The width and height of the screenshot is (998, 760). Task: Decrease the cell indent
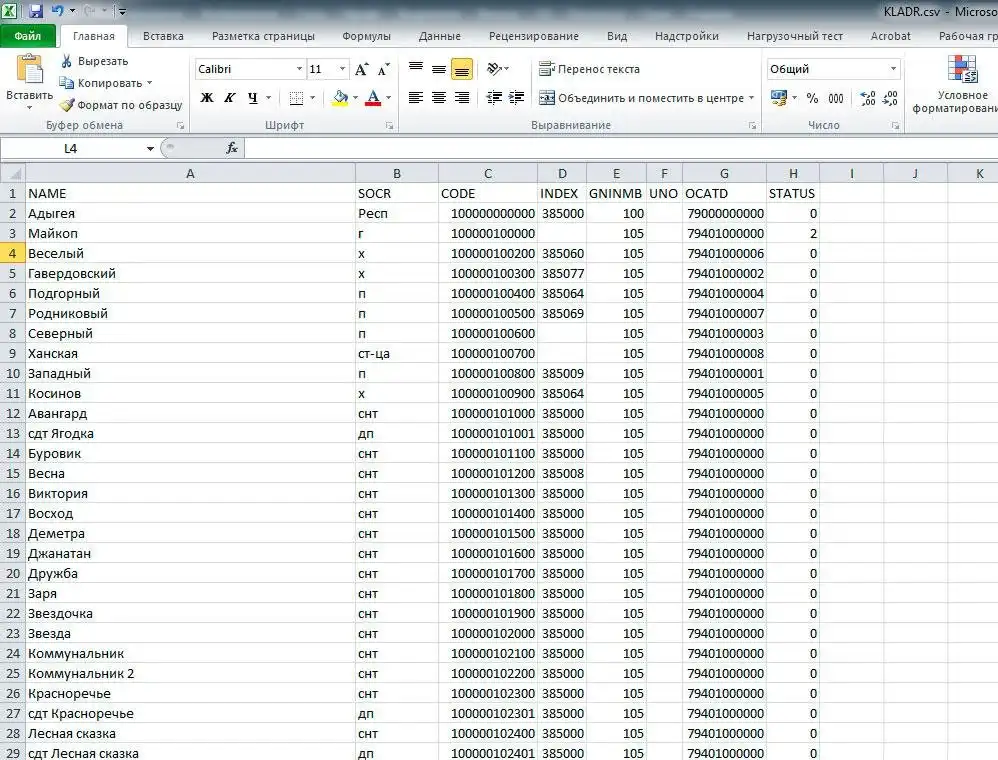point(494,97)
